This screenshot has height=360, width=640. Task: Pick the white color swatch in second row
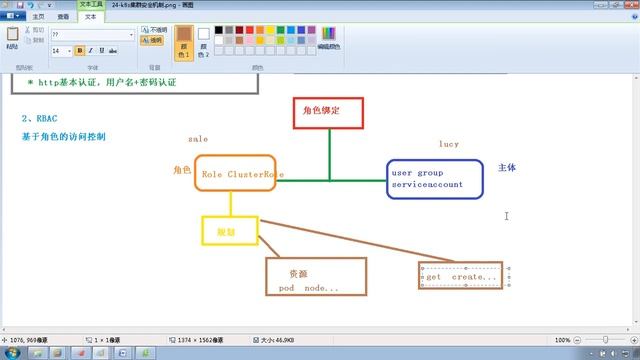click(x=219, y=40)
